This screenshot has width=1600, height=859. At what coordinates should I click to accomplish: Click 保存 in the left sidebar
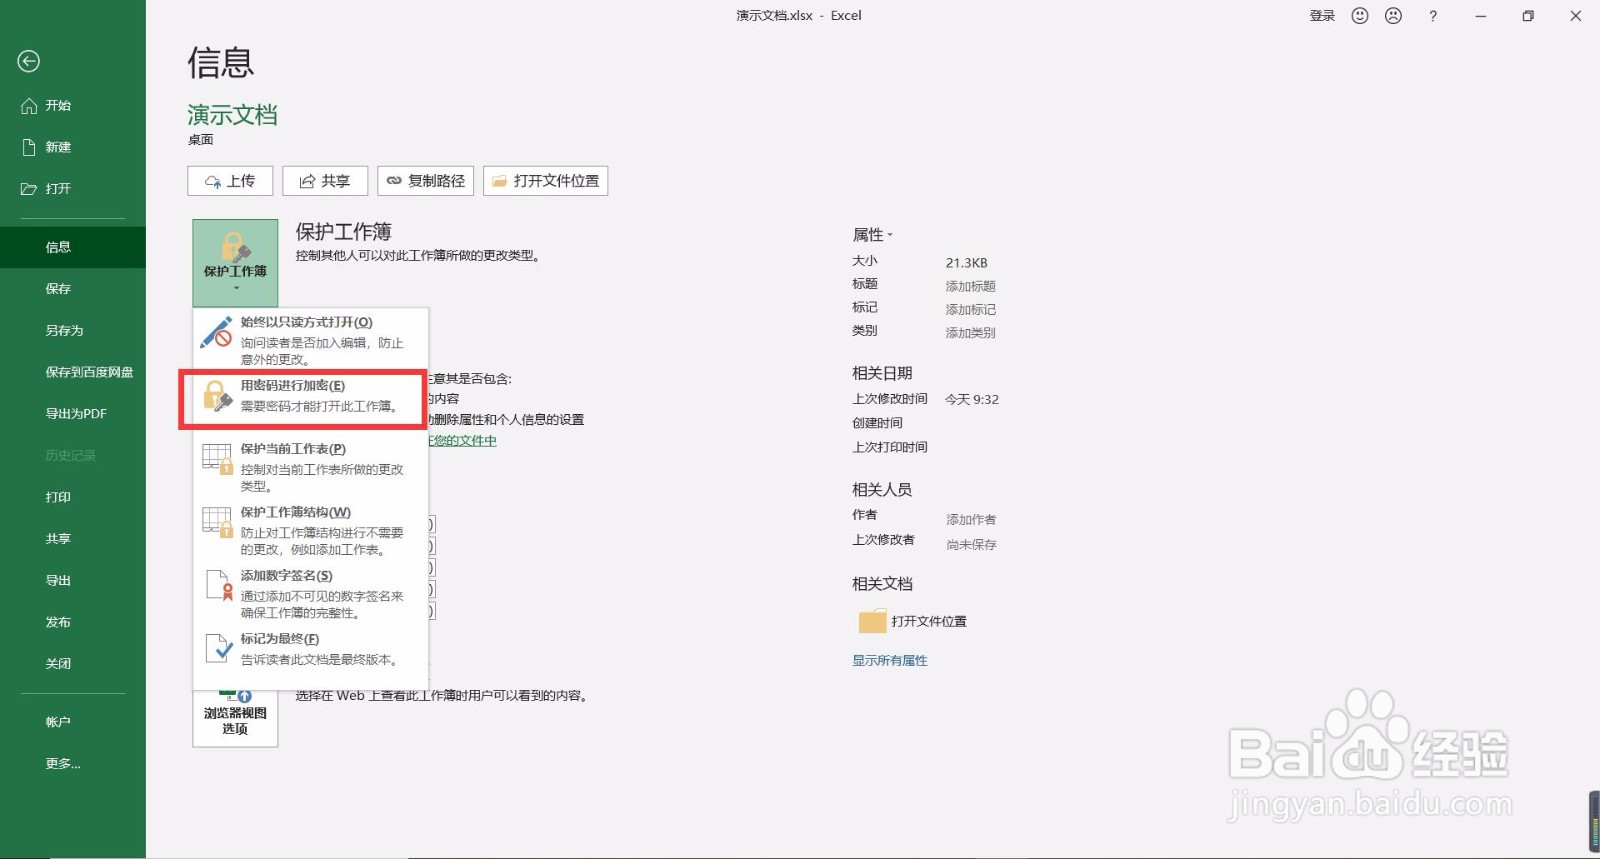pyautogui.click(x=58, y=289)
